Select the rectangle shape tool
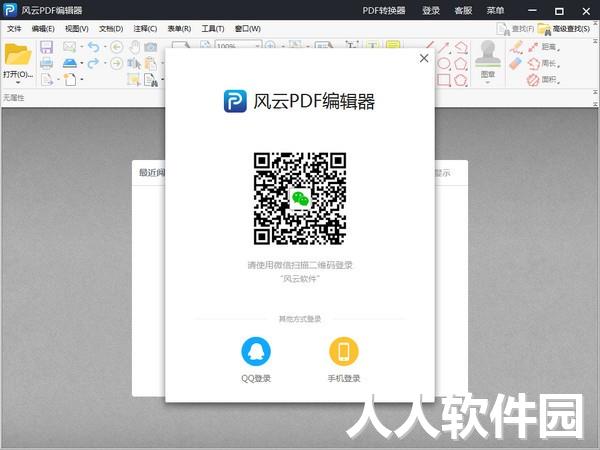This screenshot has height=450, width=600. pos(443,80)
